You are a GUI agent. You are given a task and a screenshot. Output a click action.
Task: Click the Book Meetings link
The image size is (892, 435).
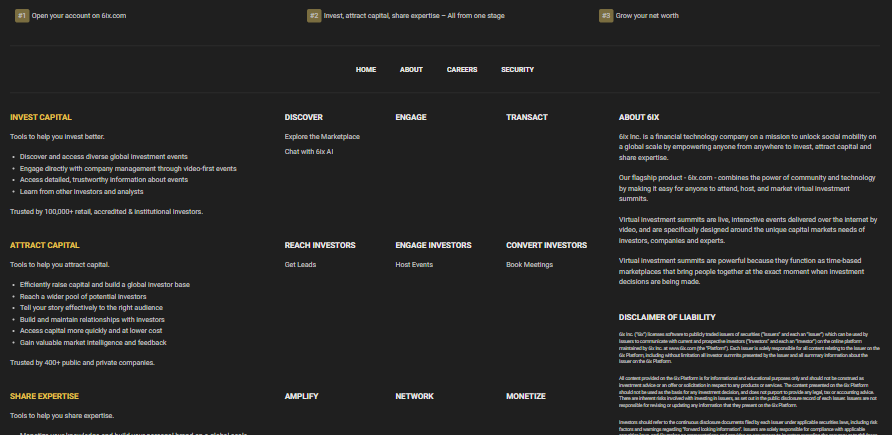(x=529, y=264)
